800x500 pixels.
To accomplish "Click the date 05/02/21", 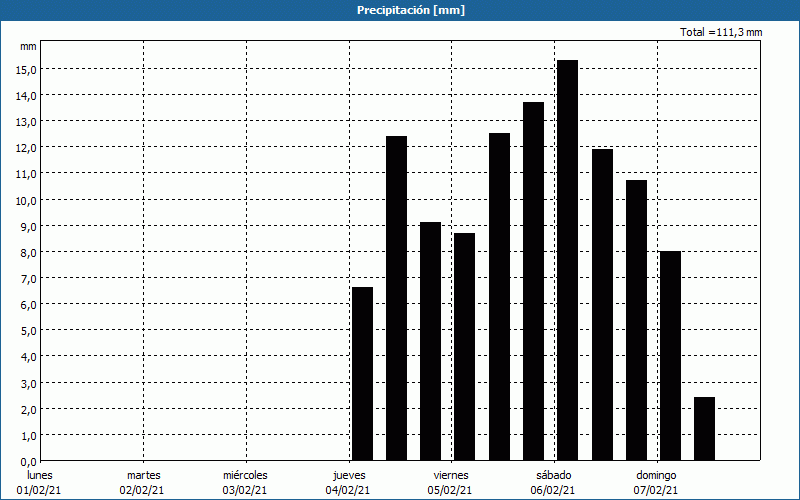I will point(450,490).
